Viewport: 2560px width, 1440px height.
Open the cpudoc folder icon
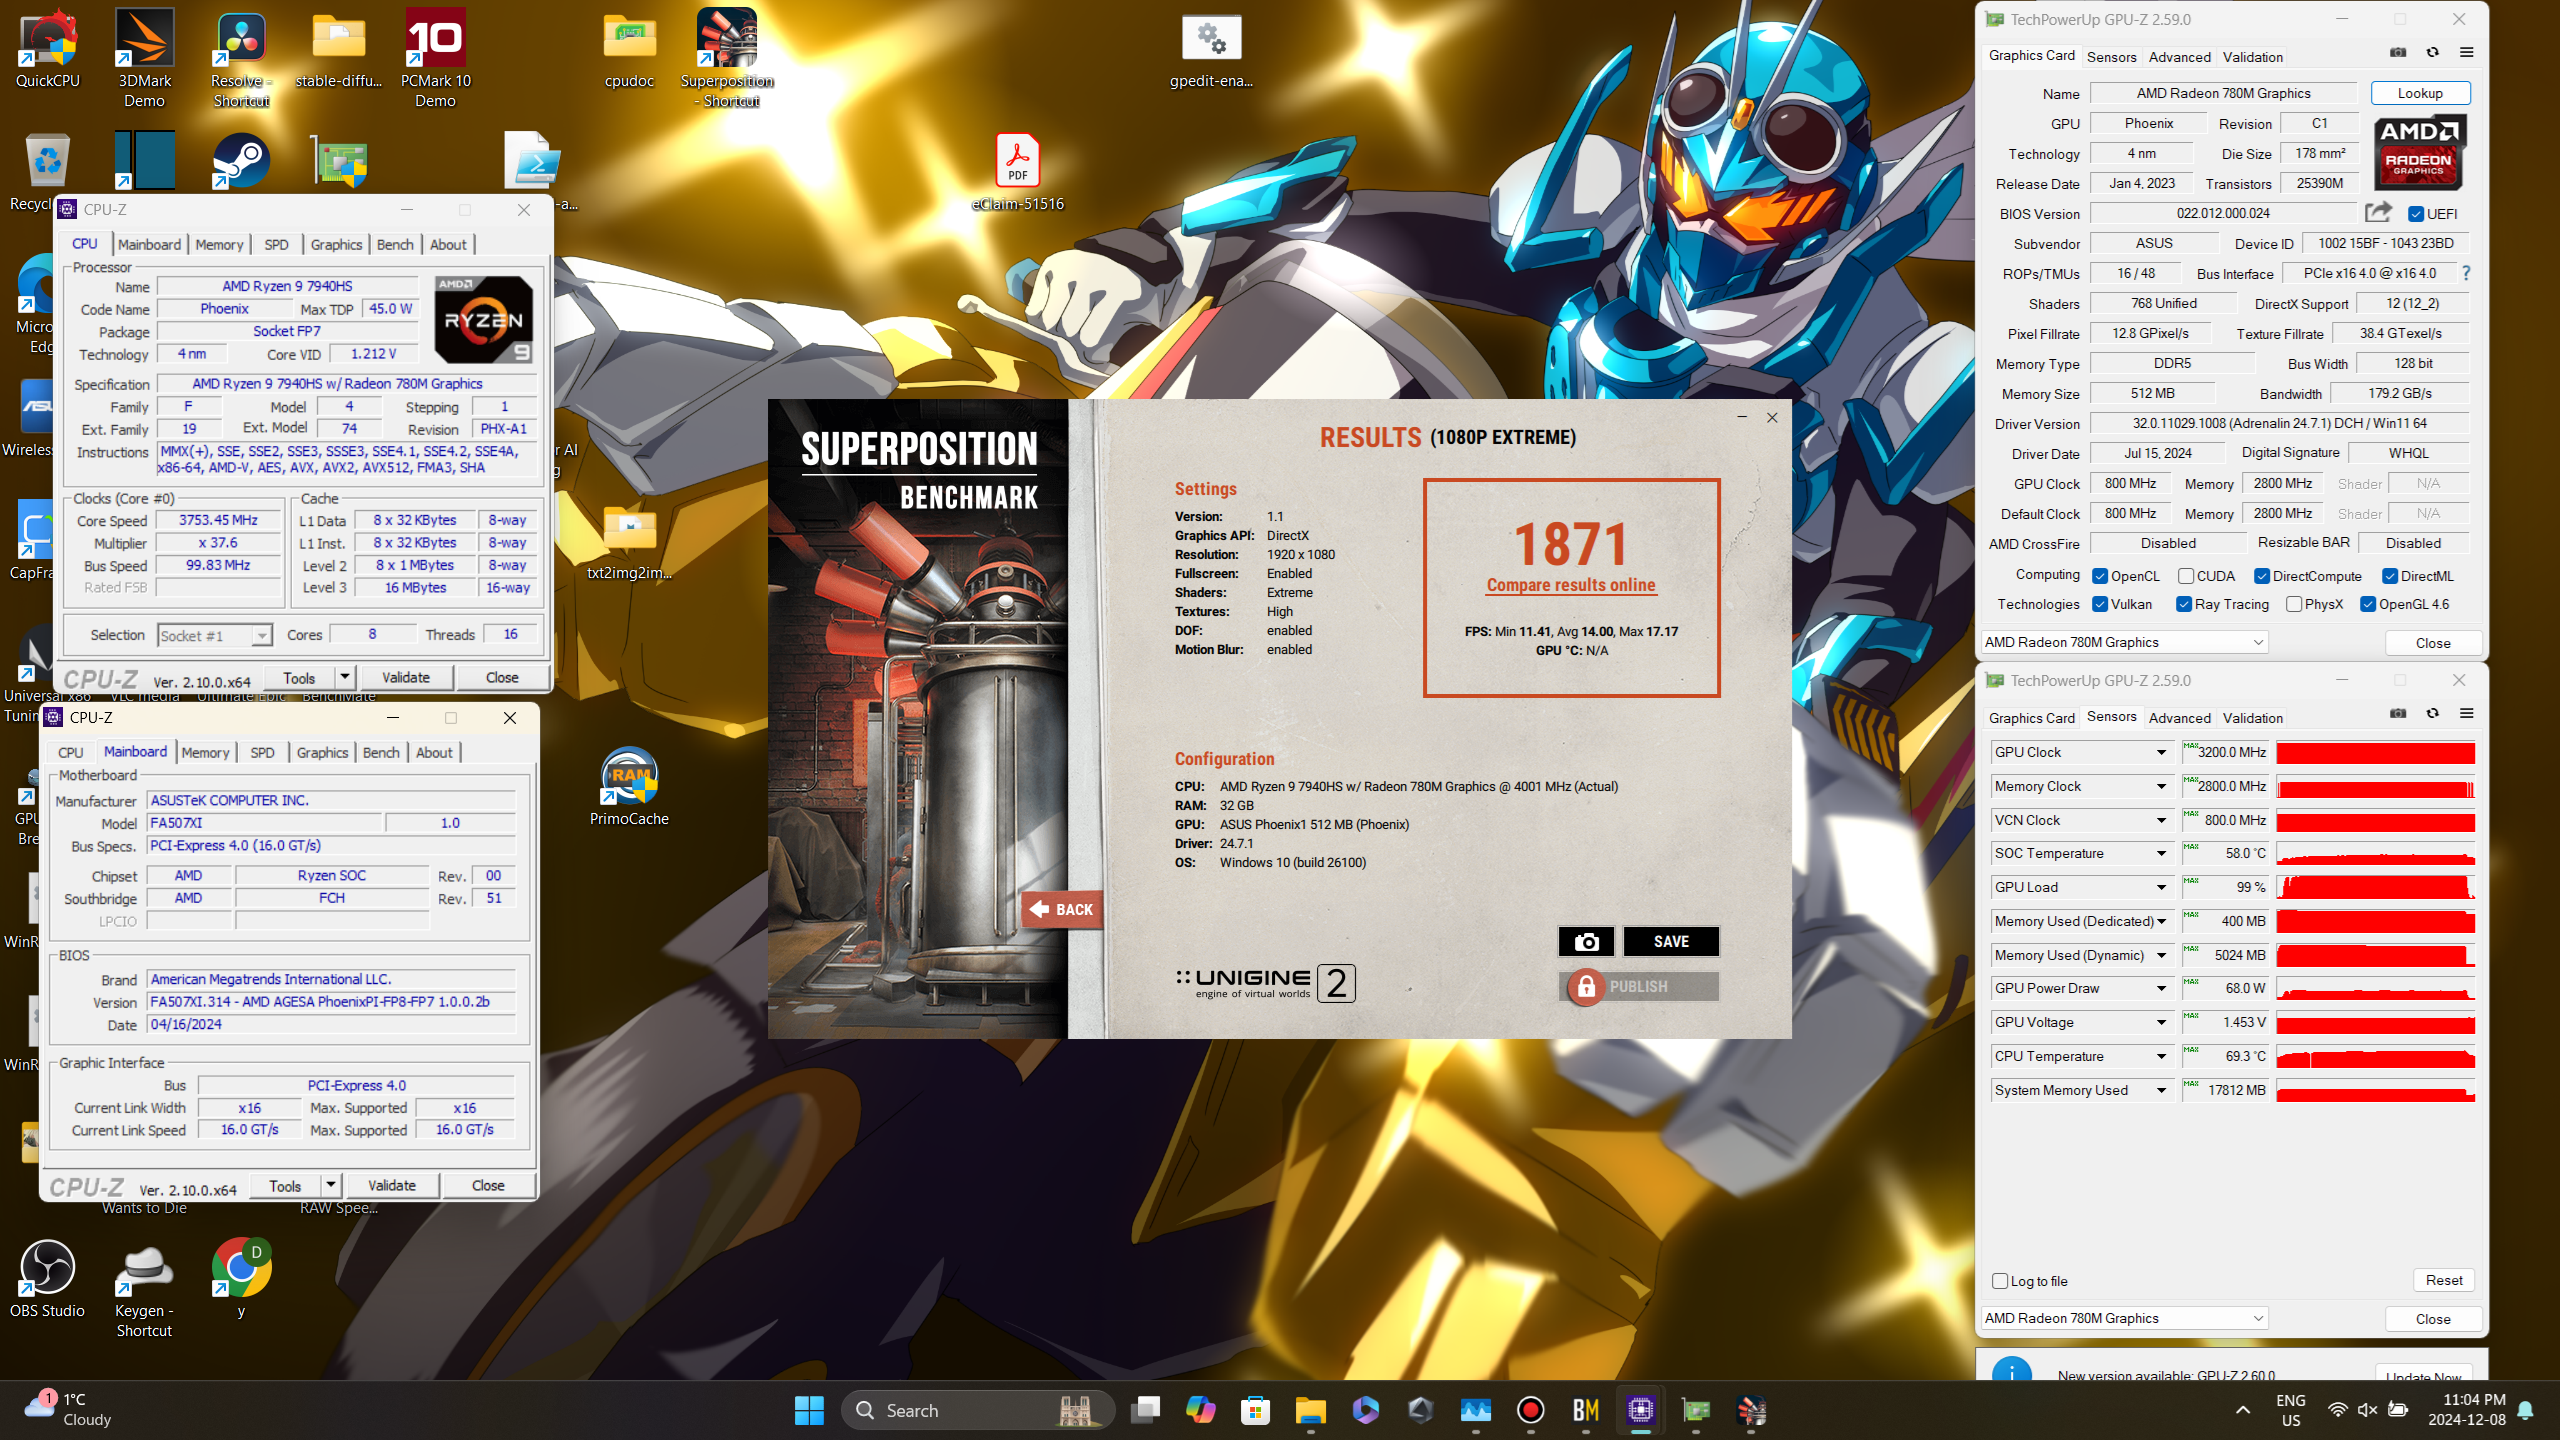pyautogui.click(x=629, y=50)
